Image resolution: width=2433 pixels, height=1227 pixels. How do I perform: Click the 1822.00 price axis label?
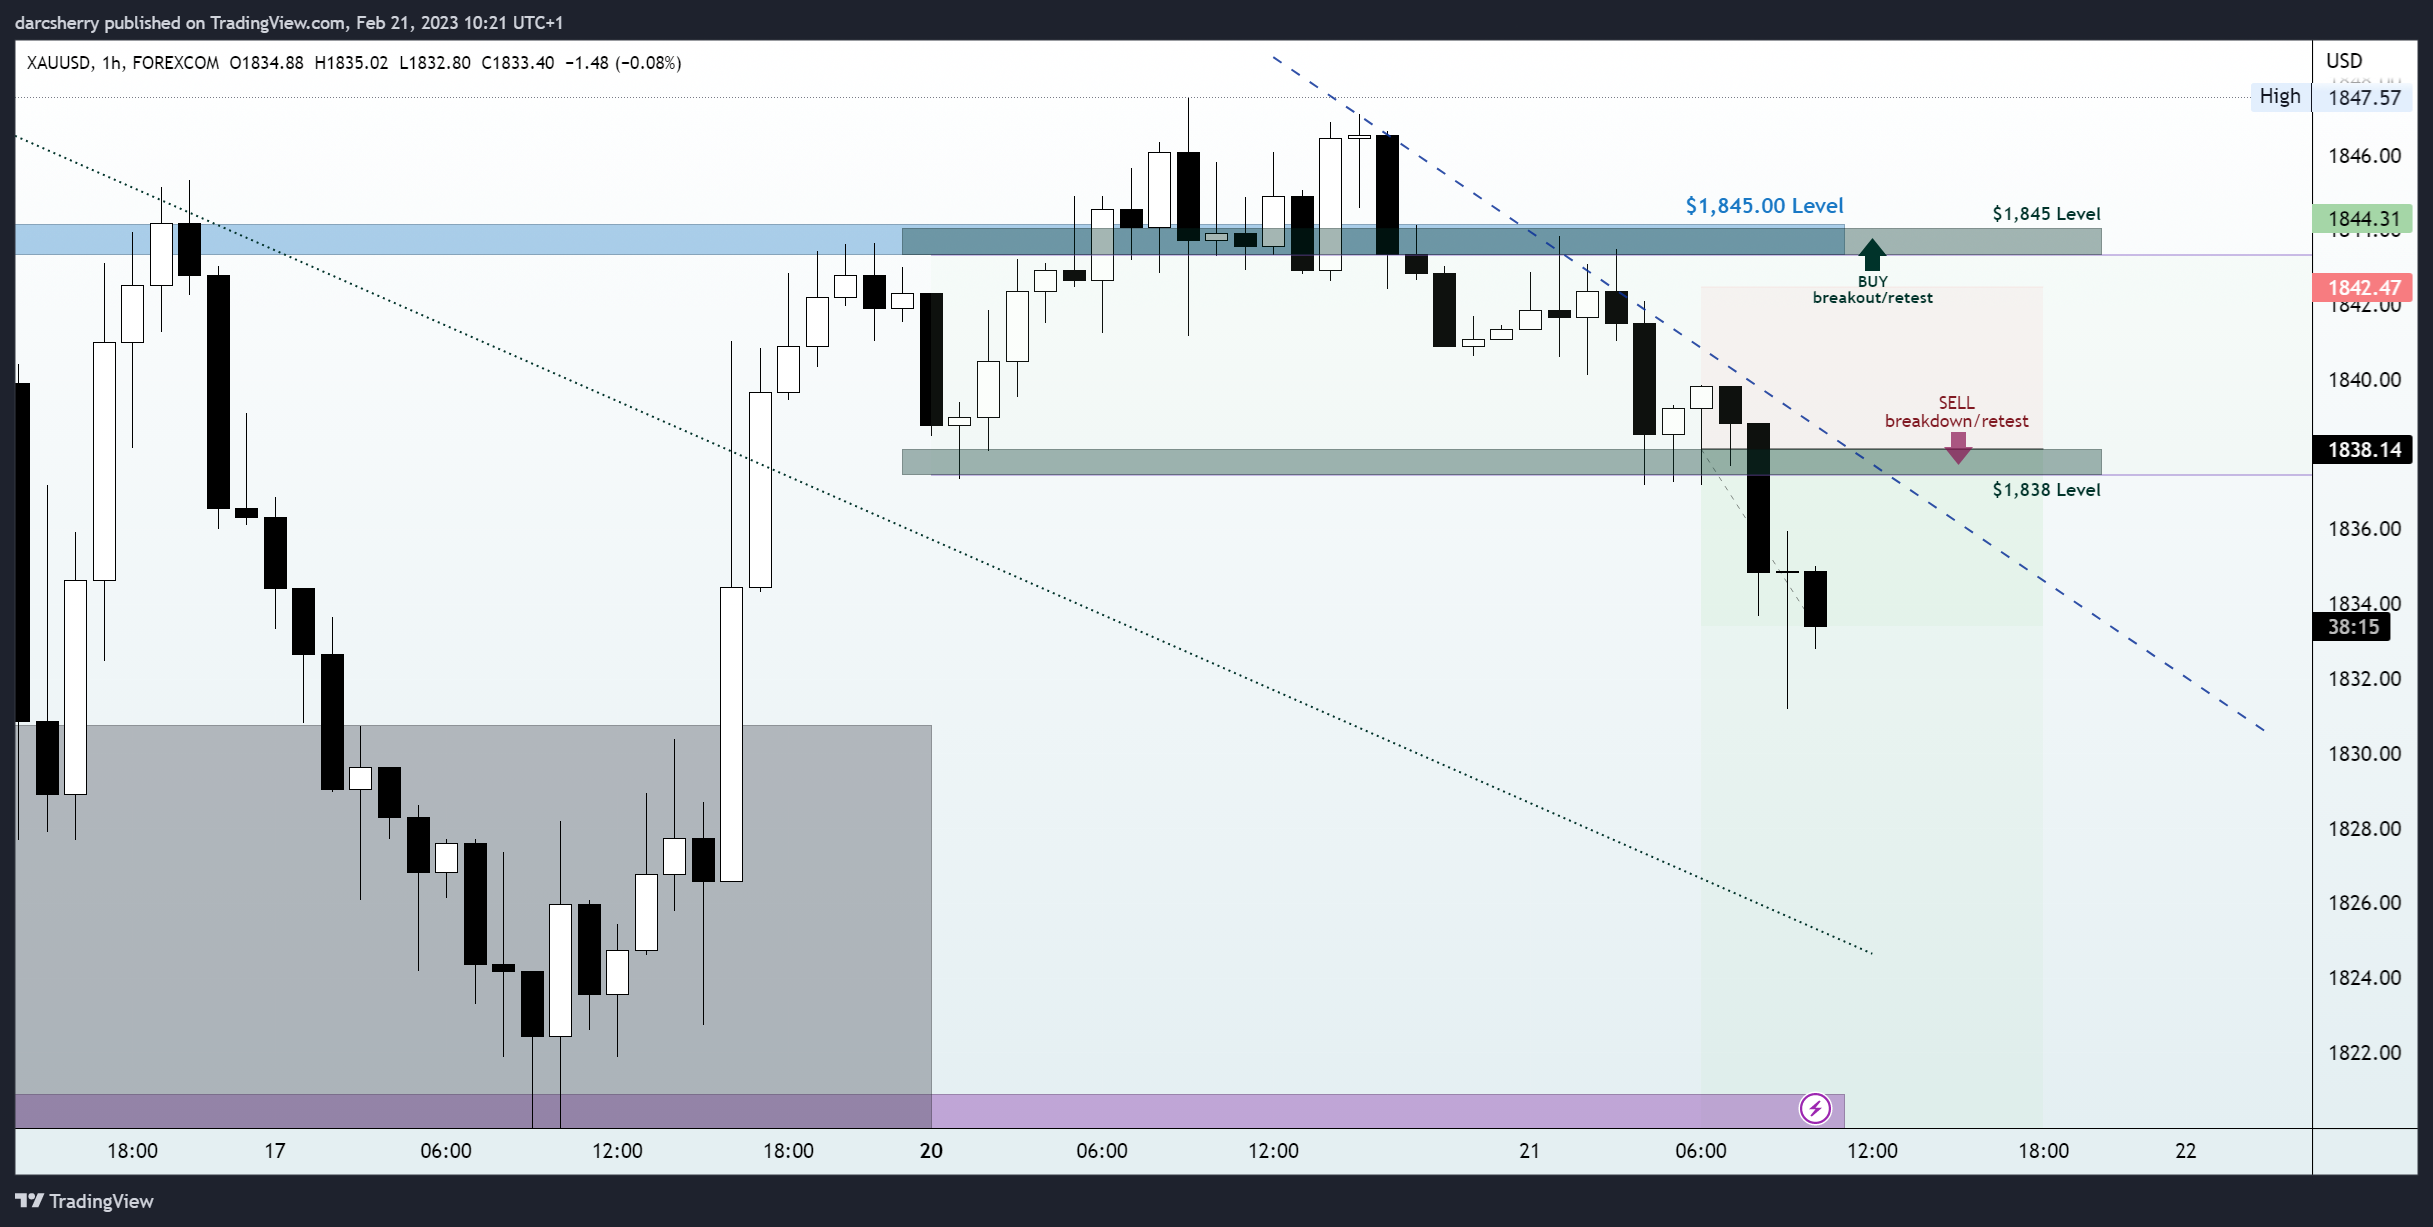2364,1053
